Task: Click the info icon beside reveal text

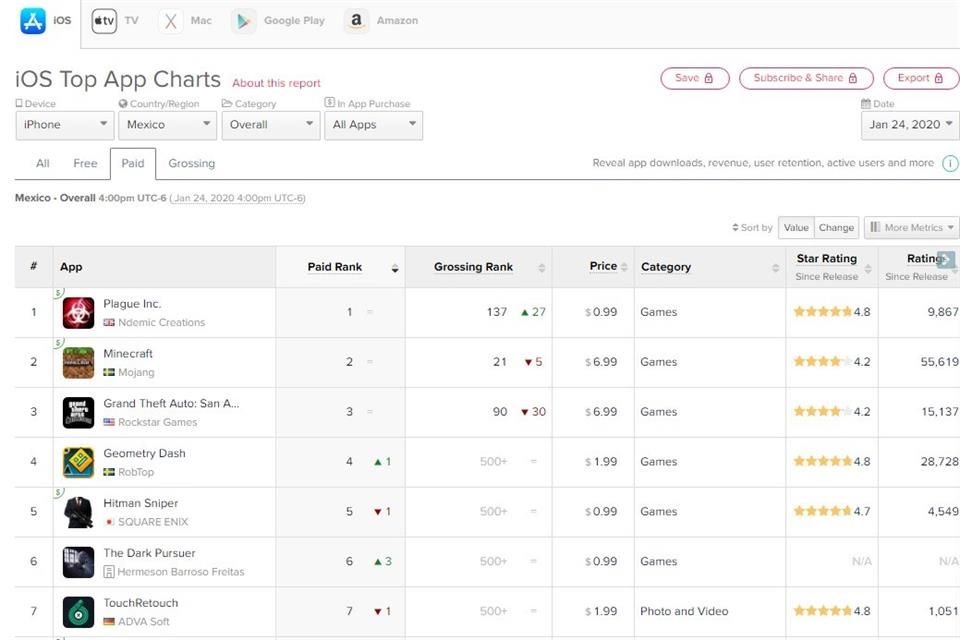Action: tap(949, 163)
